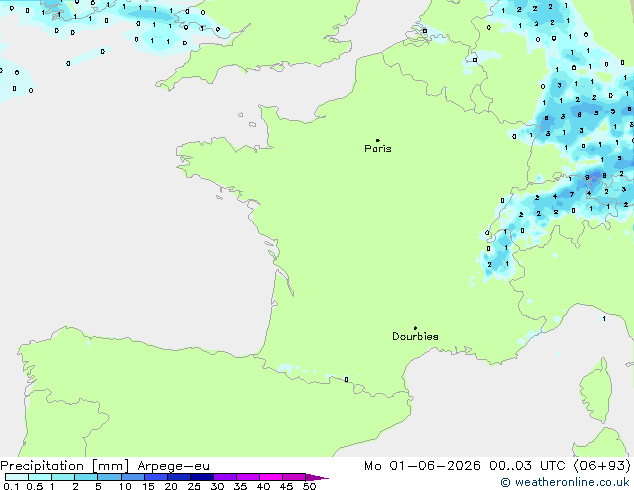
Task: Select the 2–5 mm legend color swatch
Action: (86, 477)
